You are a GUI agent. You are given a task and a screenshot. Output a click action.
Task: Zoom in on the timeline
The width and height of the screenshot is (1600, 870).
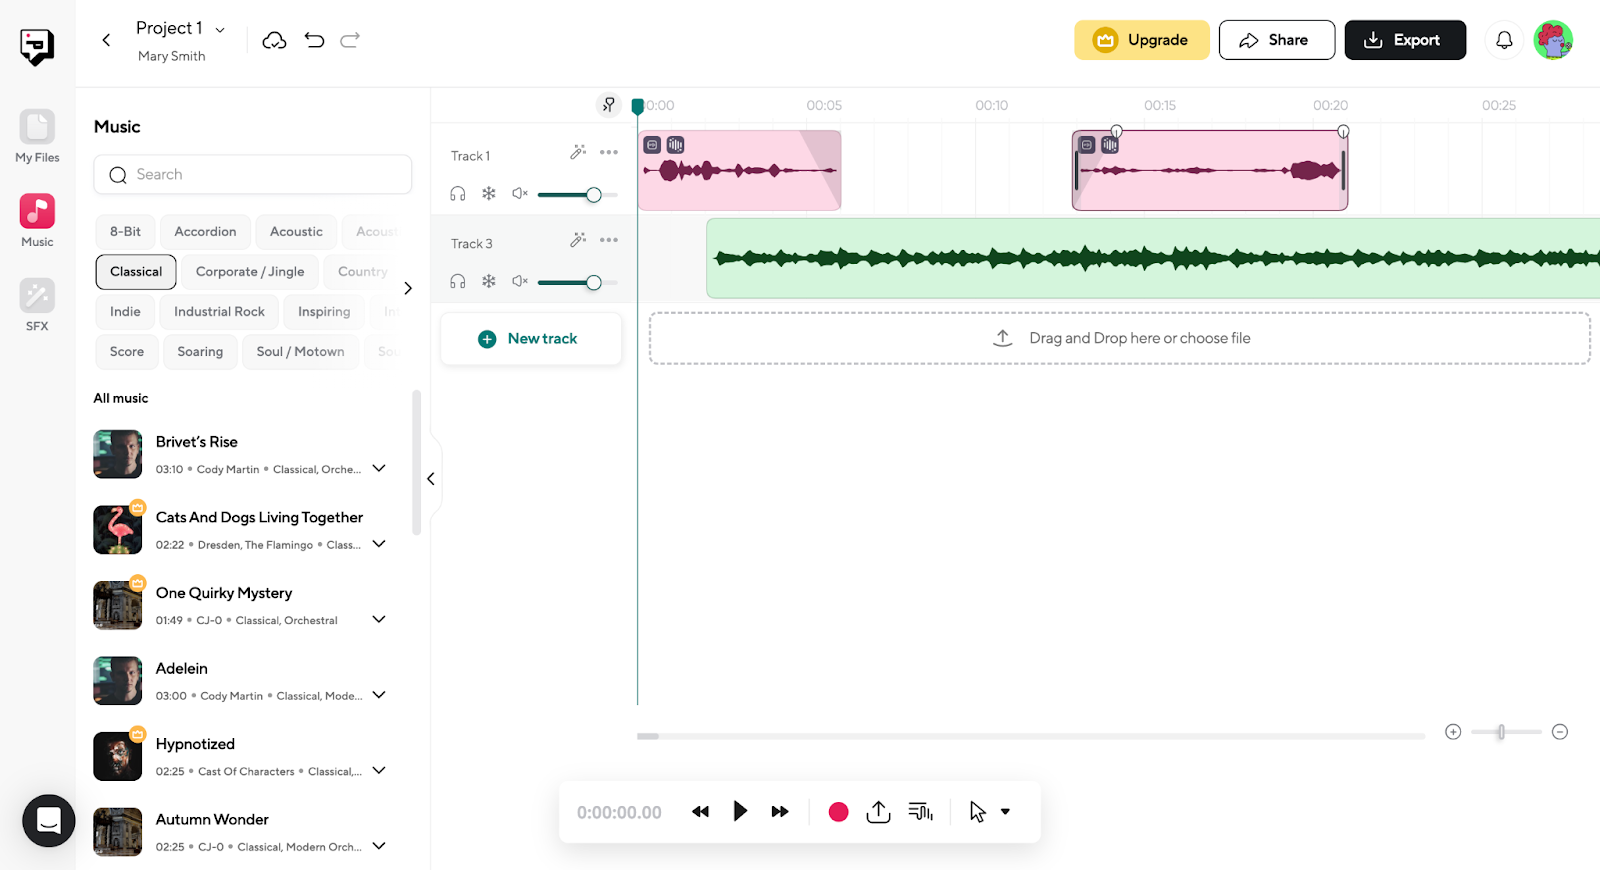tap(1453, 732)
